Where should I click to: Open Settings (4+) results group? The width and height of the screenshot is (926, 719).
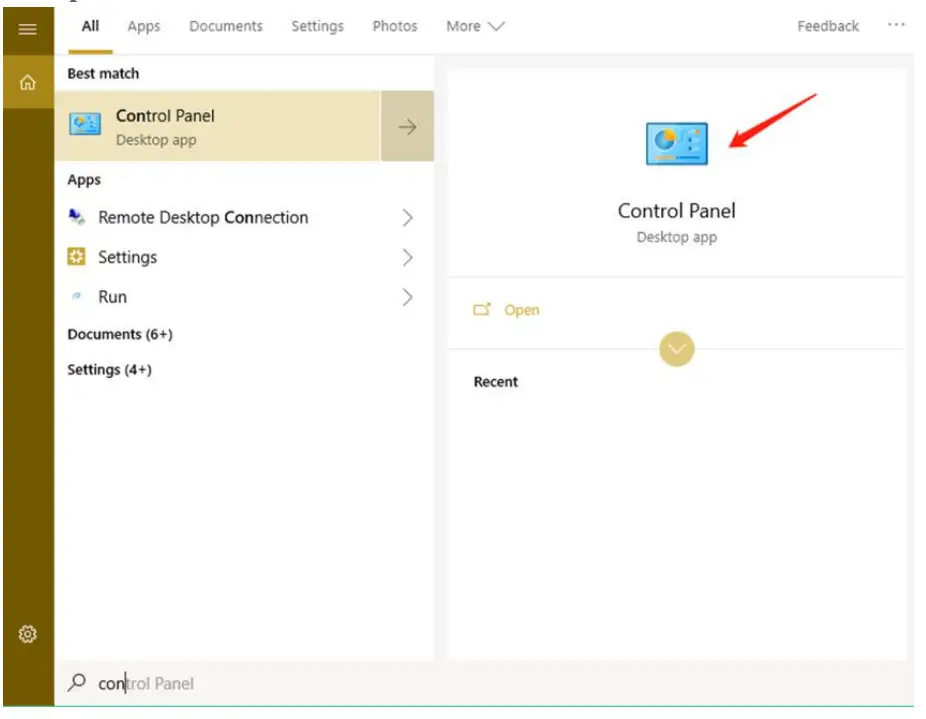(x=109, y=369)
